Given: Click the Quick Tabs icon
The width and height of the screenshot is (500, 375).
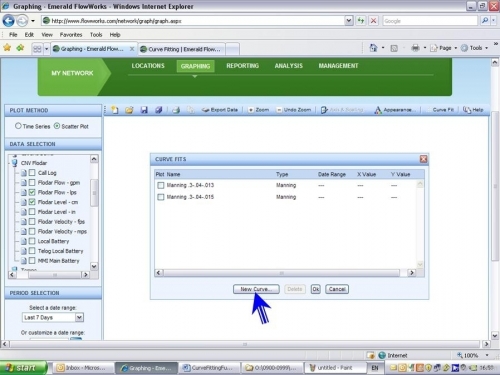Looking at the screenshot, I should tap(37, 49).
